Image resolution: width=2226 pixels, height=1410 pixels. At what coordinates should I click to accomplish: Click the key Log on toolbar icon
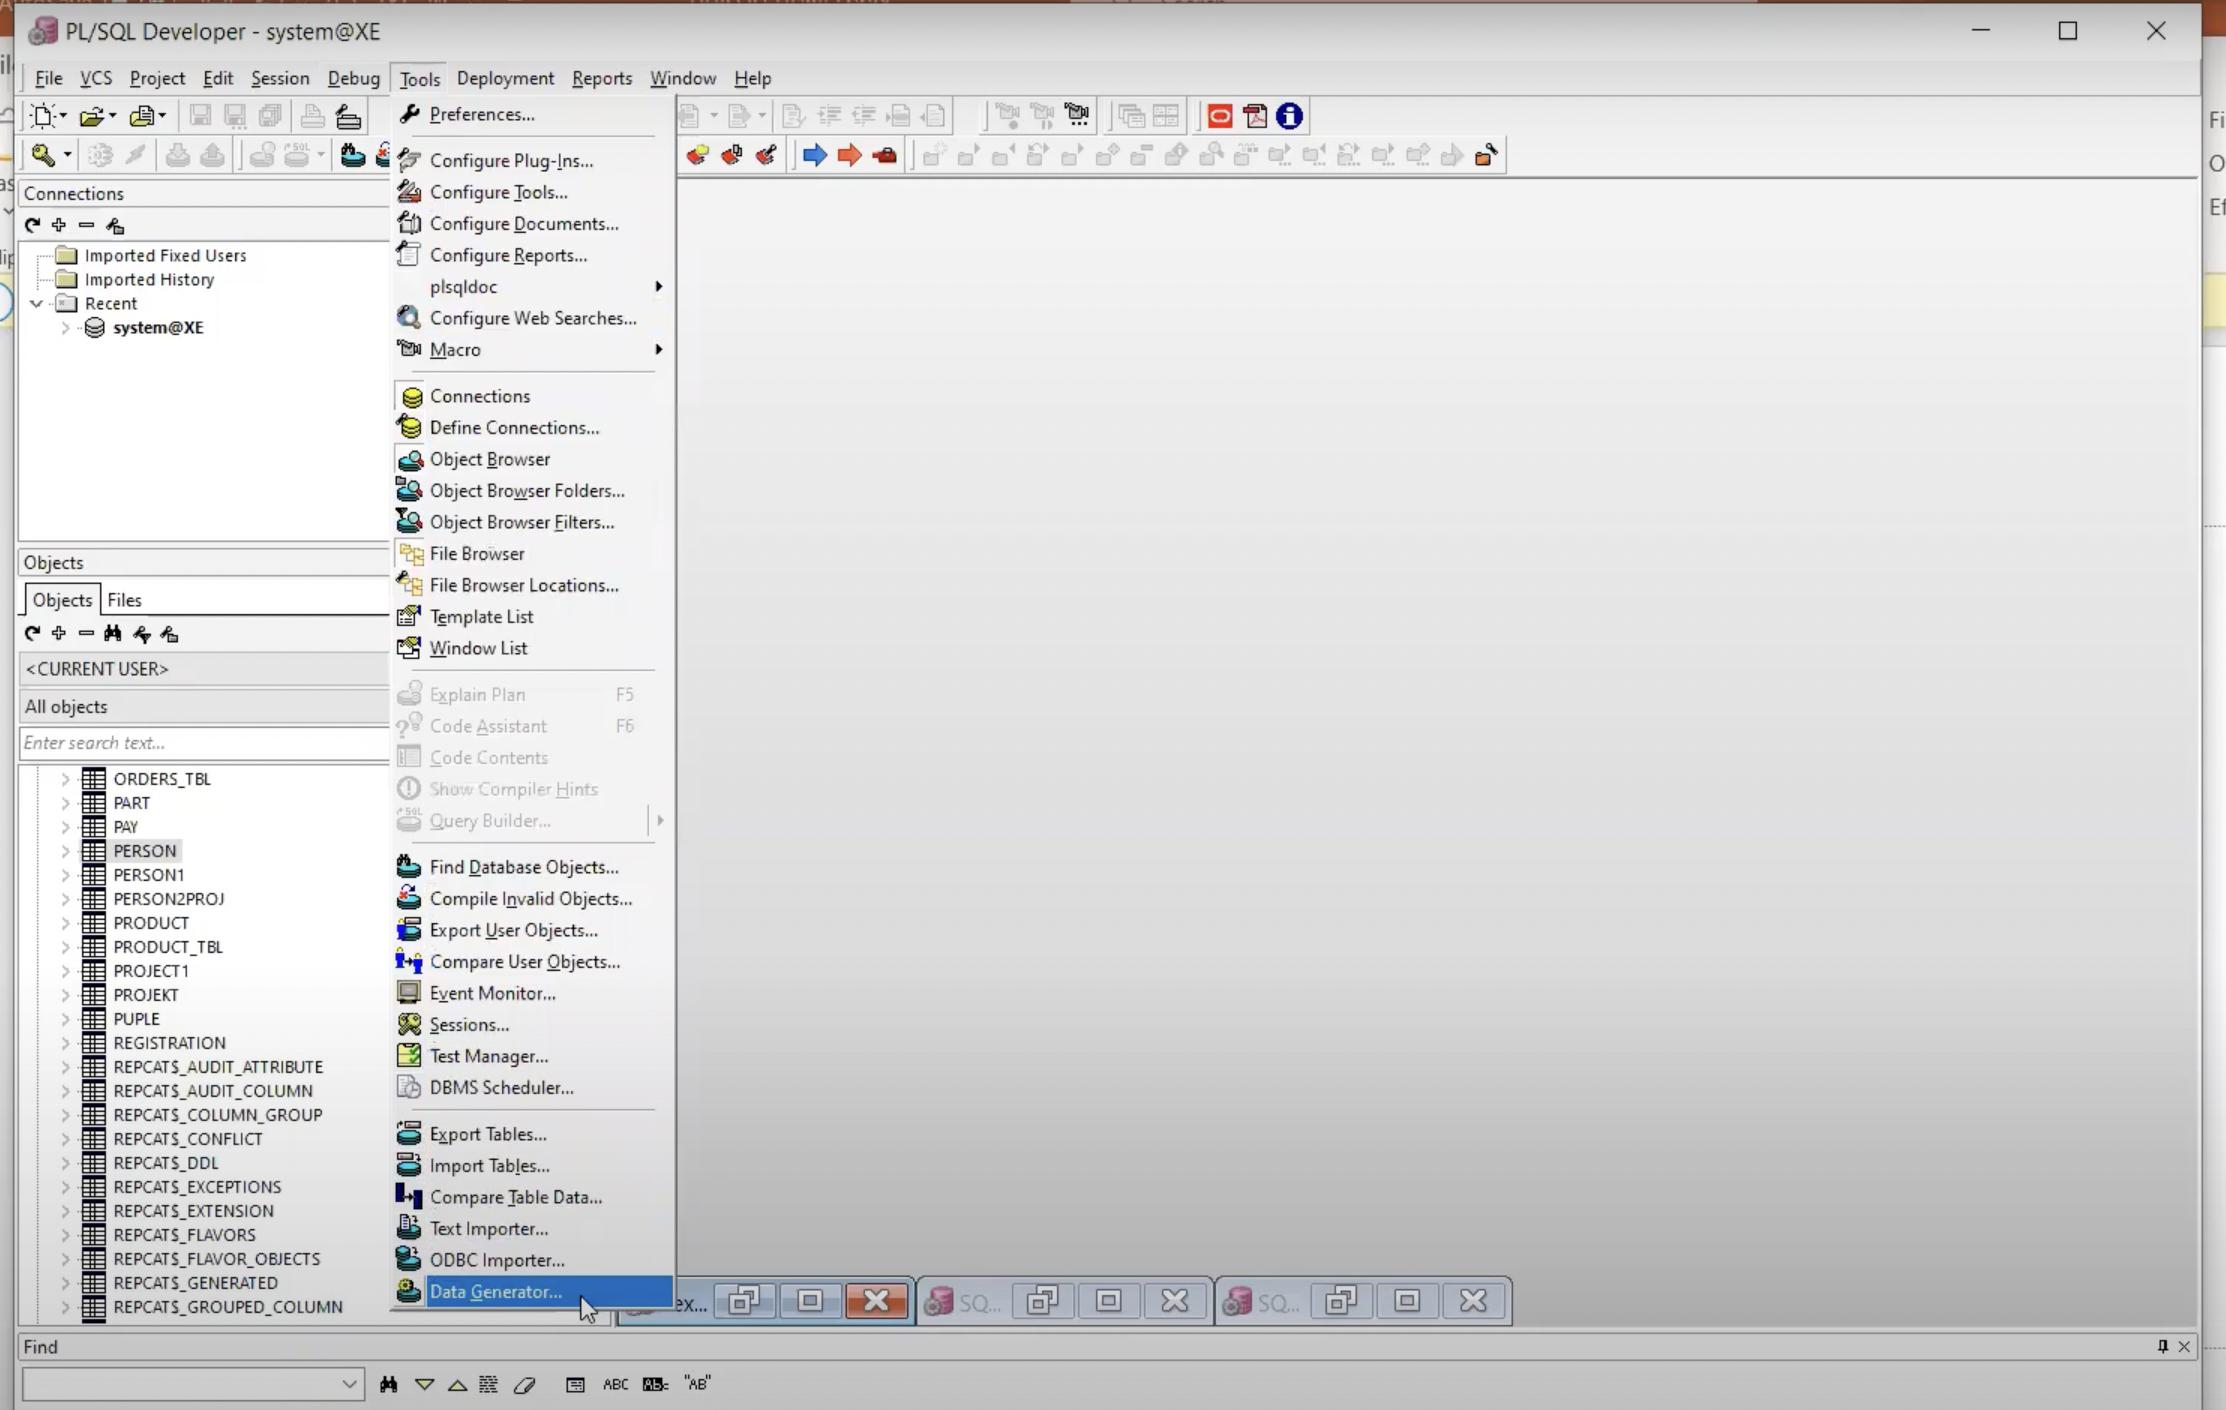[43, 155]
